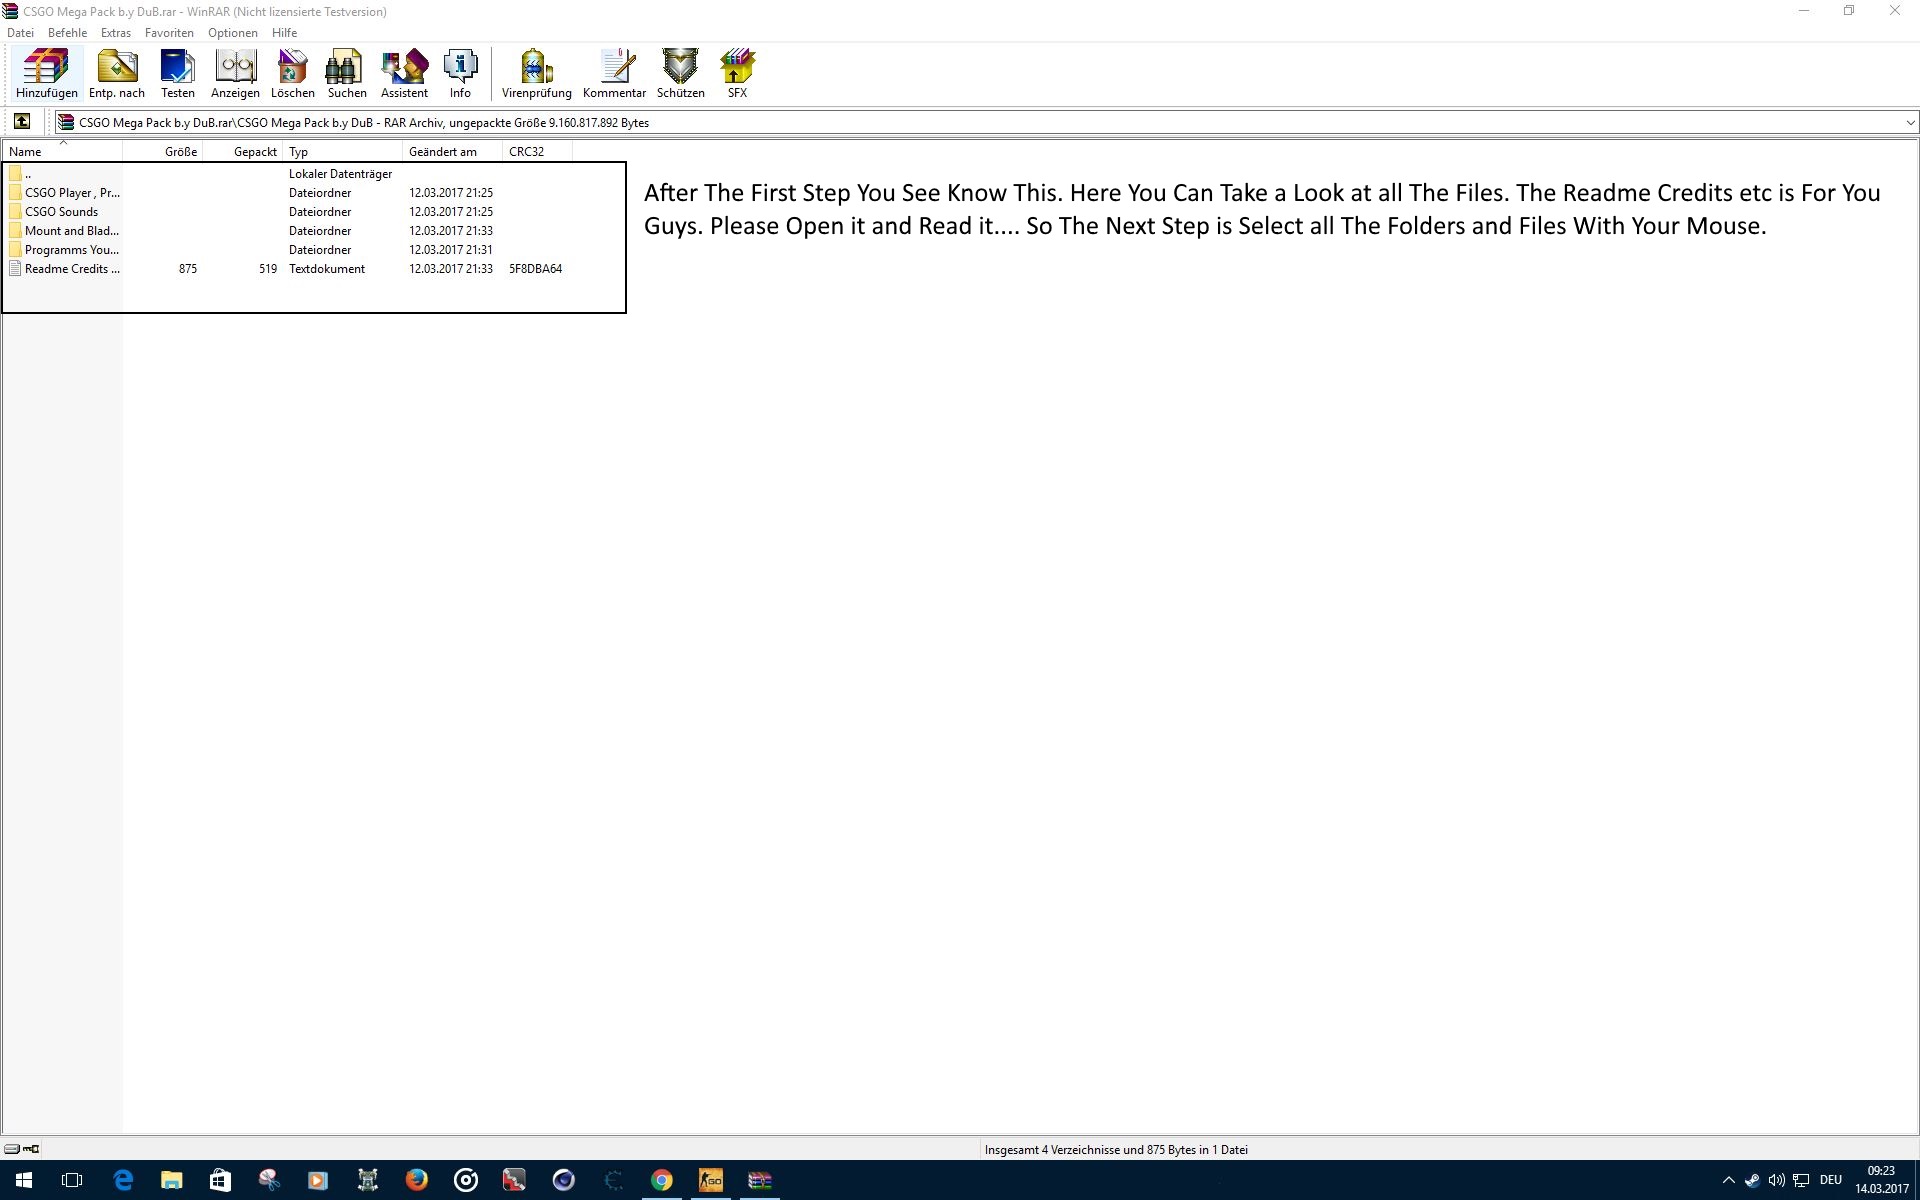Click the volume speaker tray icon

[1777, 1180]
